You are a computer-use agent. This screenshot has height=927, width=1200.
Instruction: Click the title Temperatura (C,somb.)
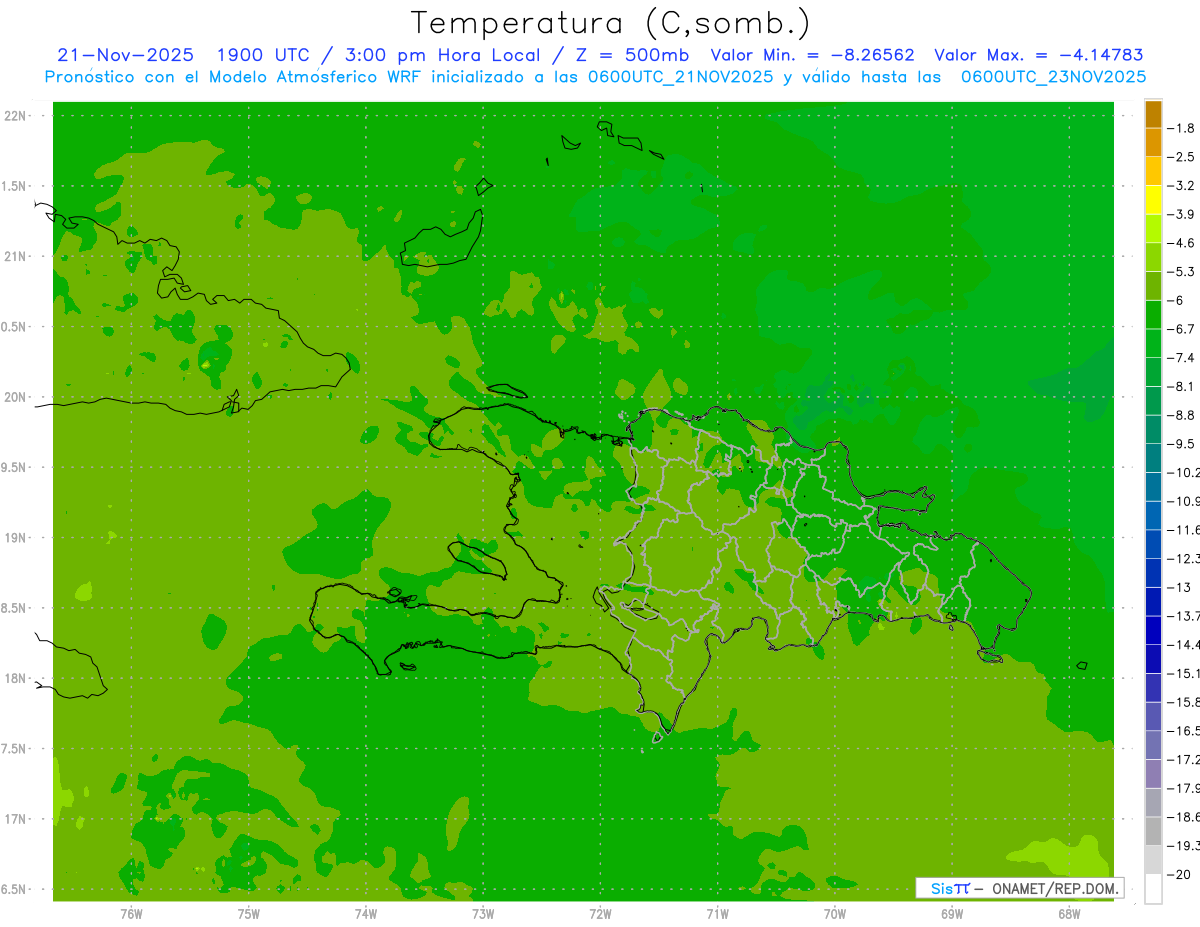[x=611, y=23]
